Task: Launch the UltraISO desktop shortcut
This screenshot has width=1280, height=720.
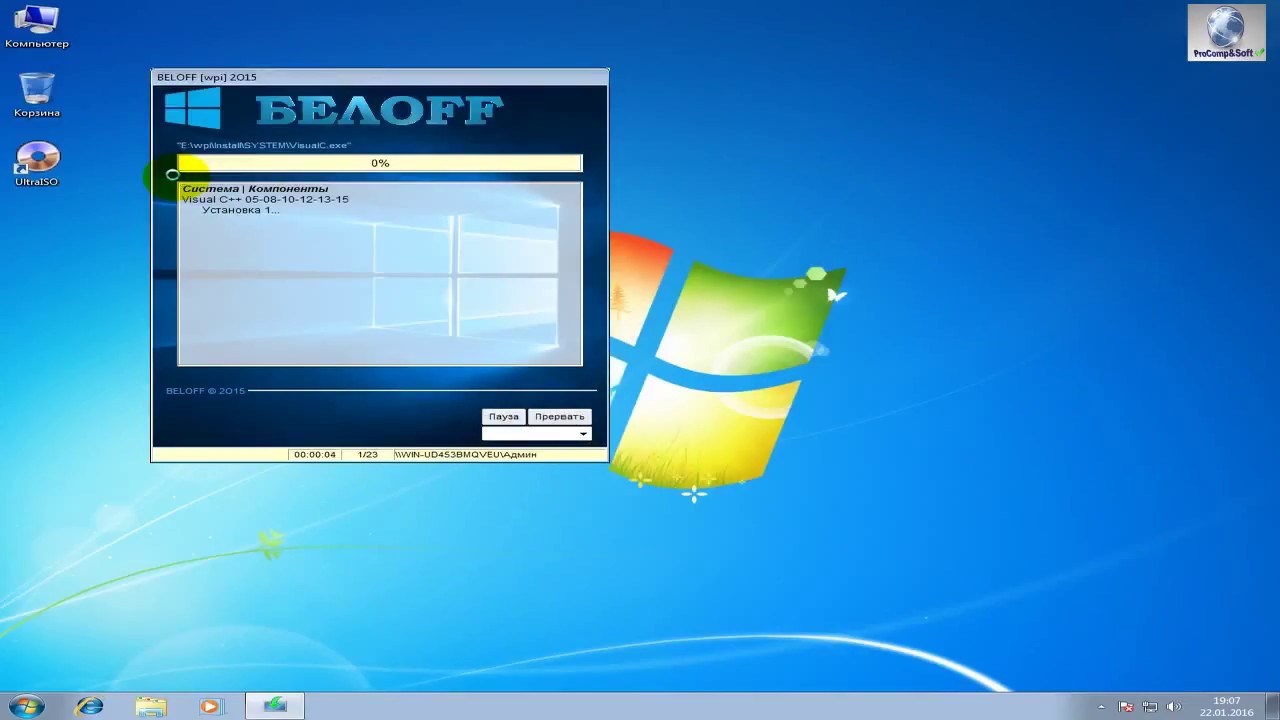Action: [x=37, y=164]
